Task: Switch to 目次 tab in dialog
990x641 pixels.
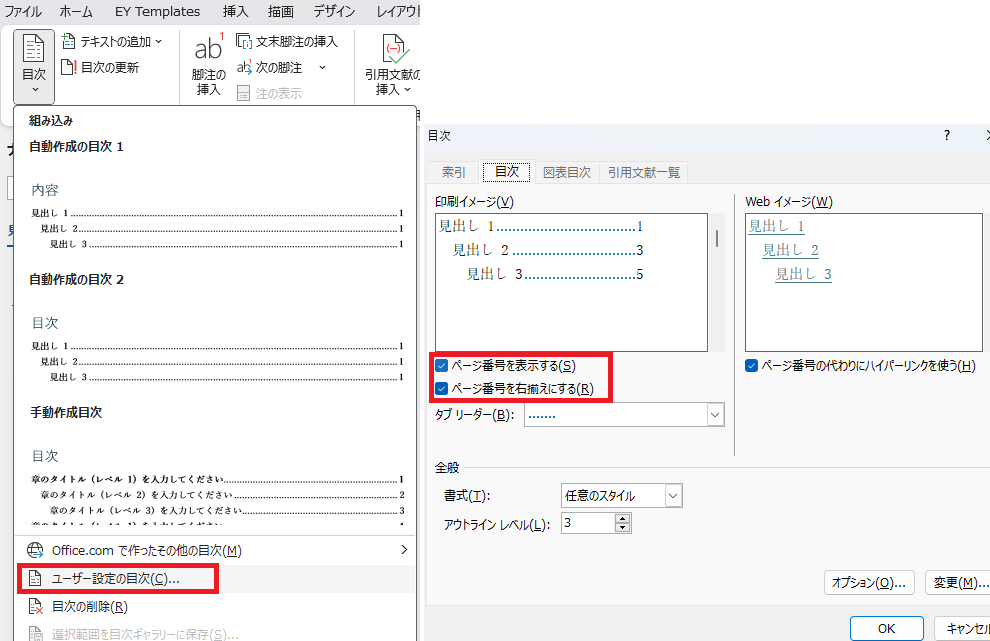Action: tap(506, 172)
